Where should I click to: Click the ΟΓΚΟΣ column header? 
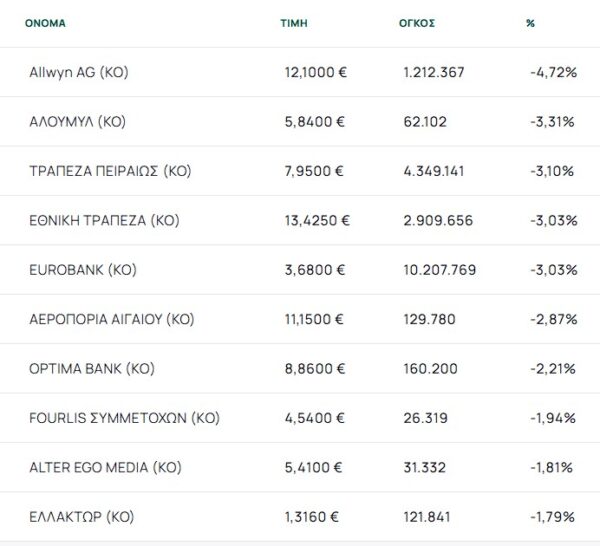(x=415, y=22)
